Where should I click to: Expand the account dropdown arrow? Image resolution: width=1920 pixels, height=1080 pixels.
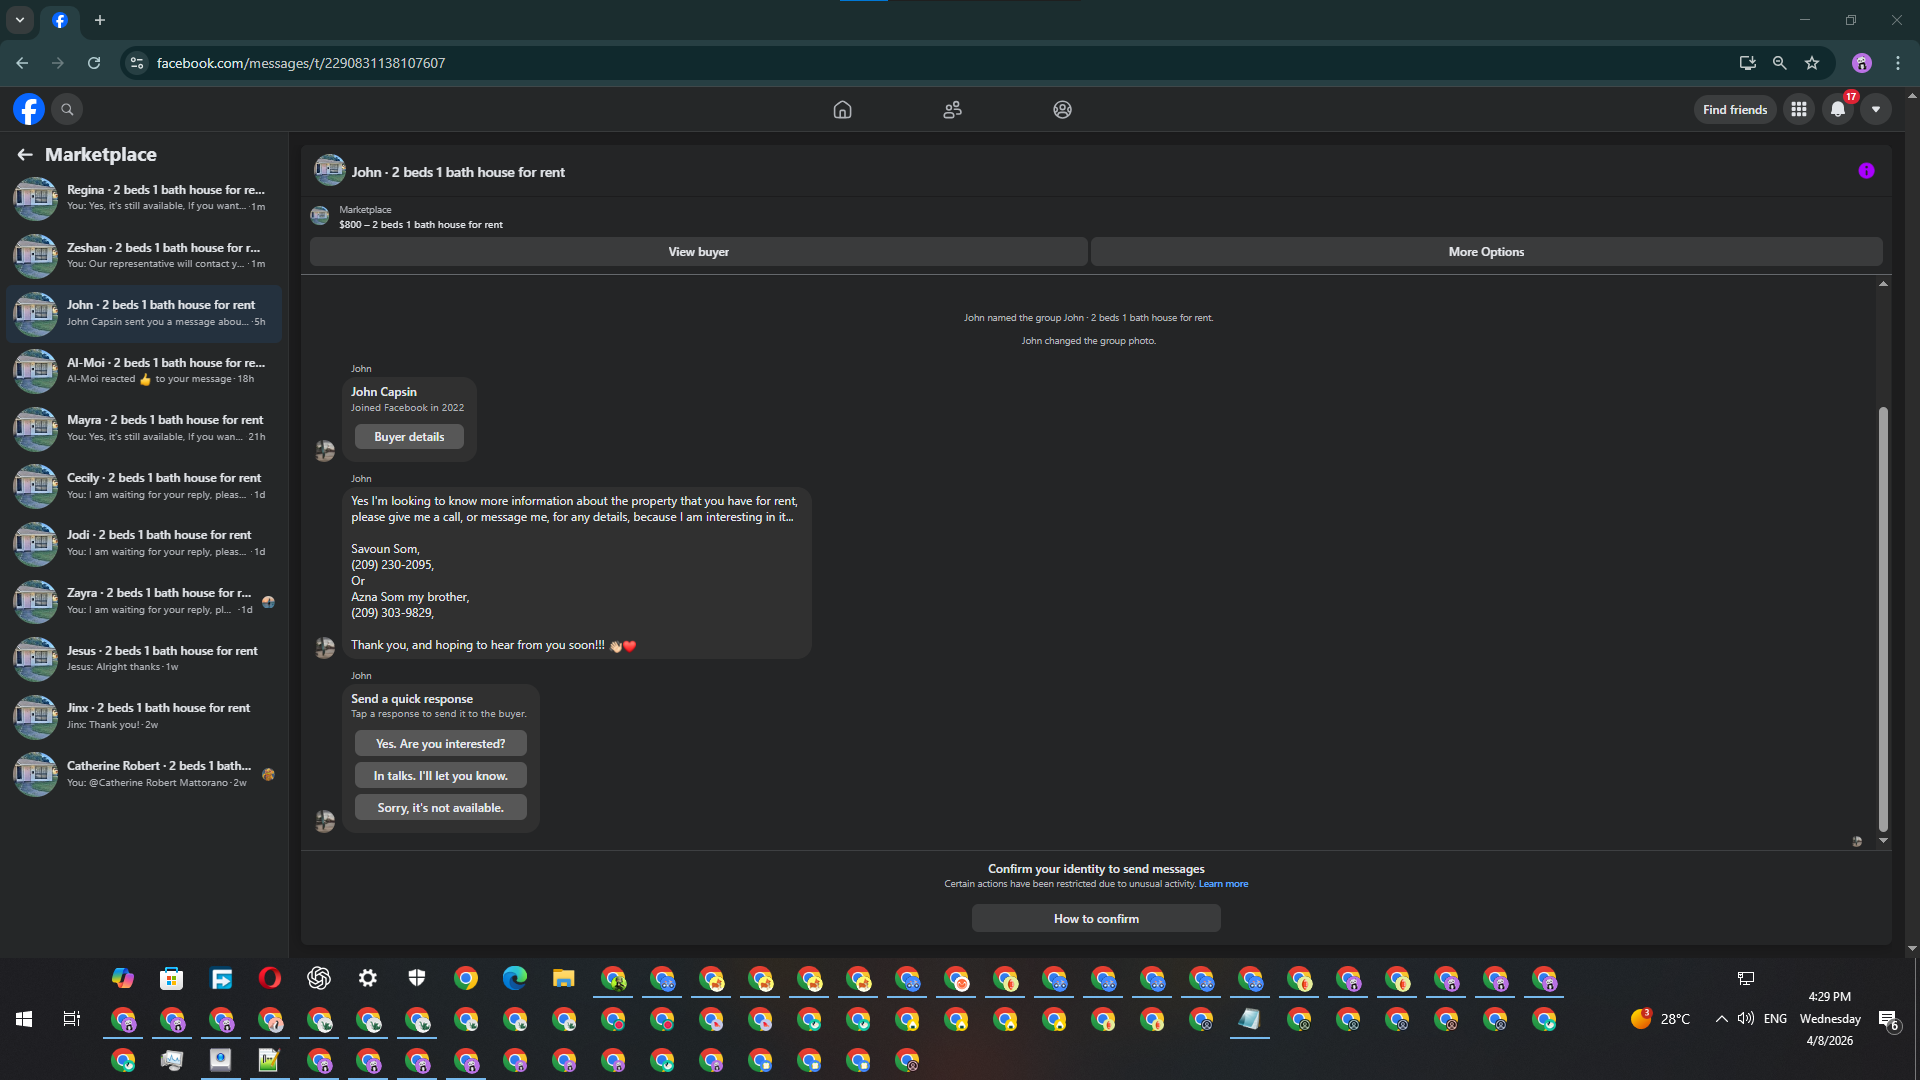(1876, 109)
